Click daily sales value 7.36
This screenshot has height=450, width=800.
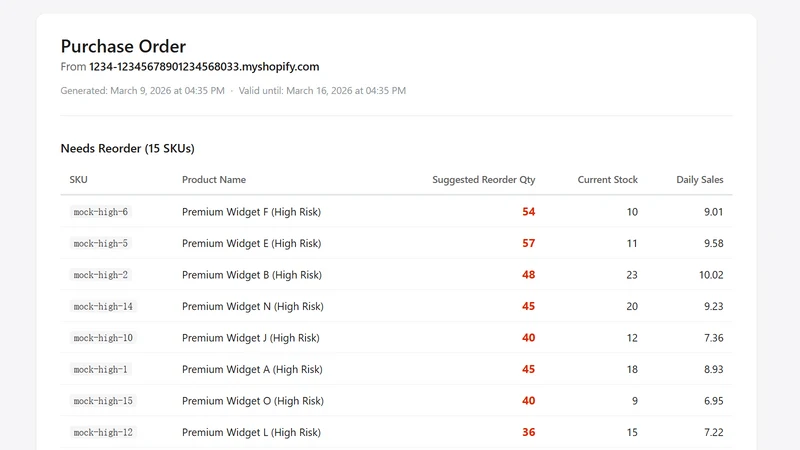coord(714,338)
